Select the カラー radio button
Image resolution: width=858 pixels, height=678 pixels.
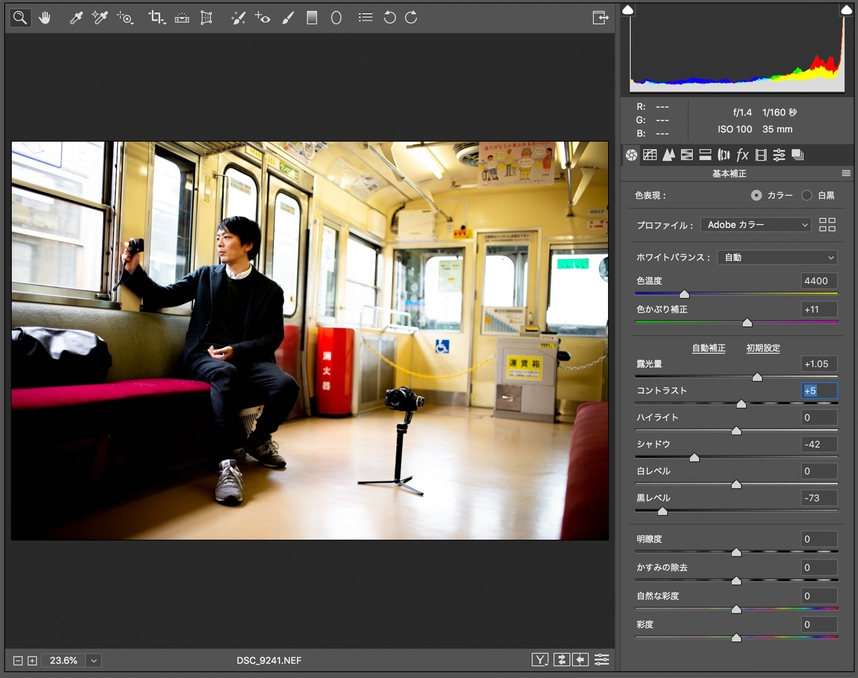click(x=756, y=195)
